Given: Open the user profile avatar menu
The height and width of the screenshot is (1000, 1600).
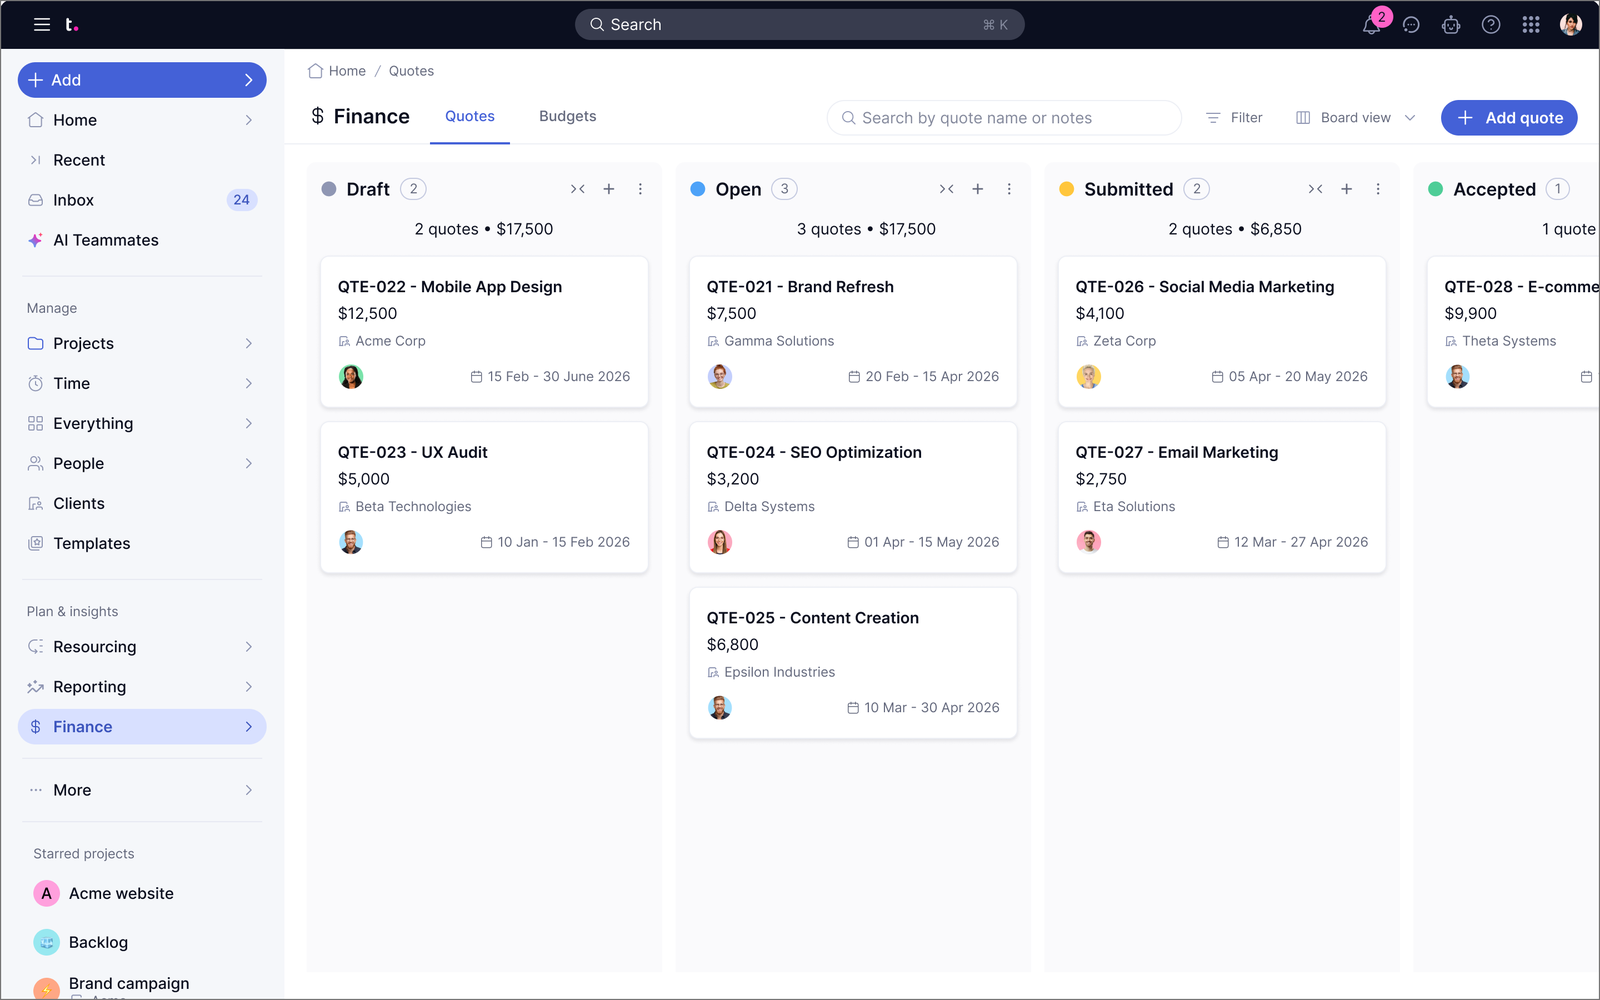Looking at the screenshot, I should 1571,25.
